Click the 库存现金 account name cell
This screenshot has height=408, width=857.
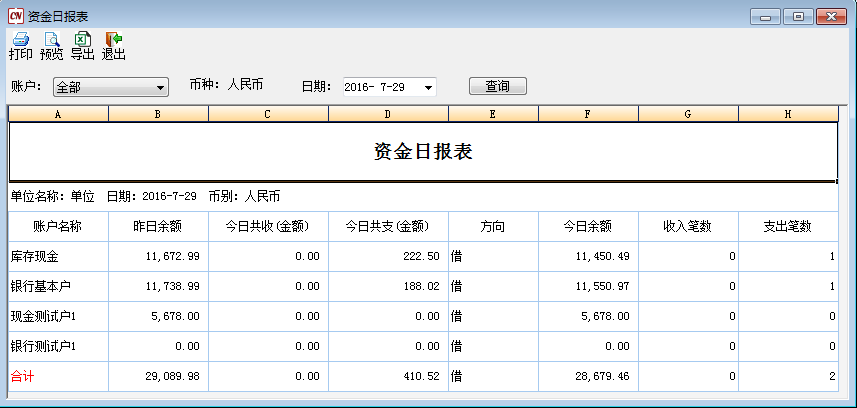58,257
